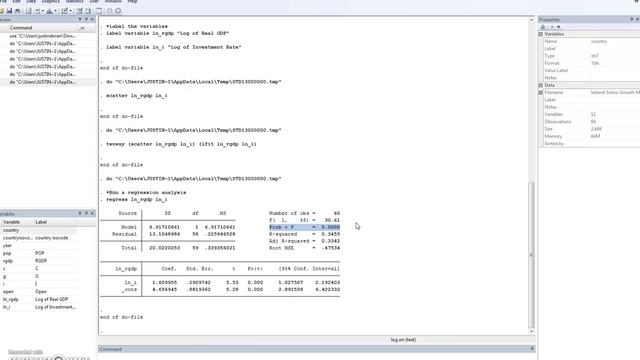Expand the Graph icon dropdown arrow
Viewport: 640px width, 360px height.
point(55,11)
